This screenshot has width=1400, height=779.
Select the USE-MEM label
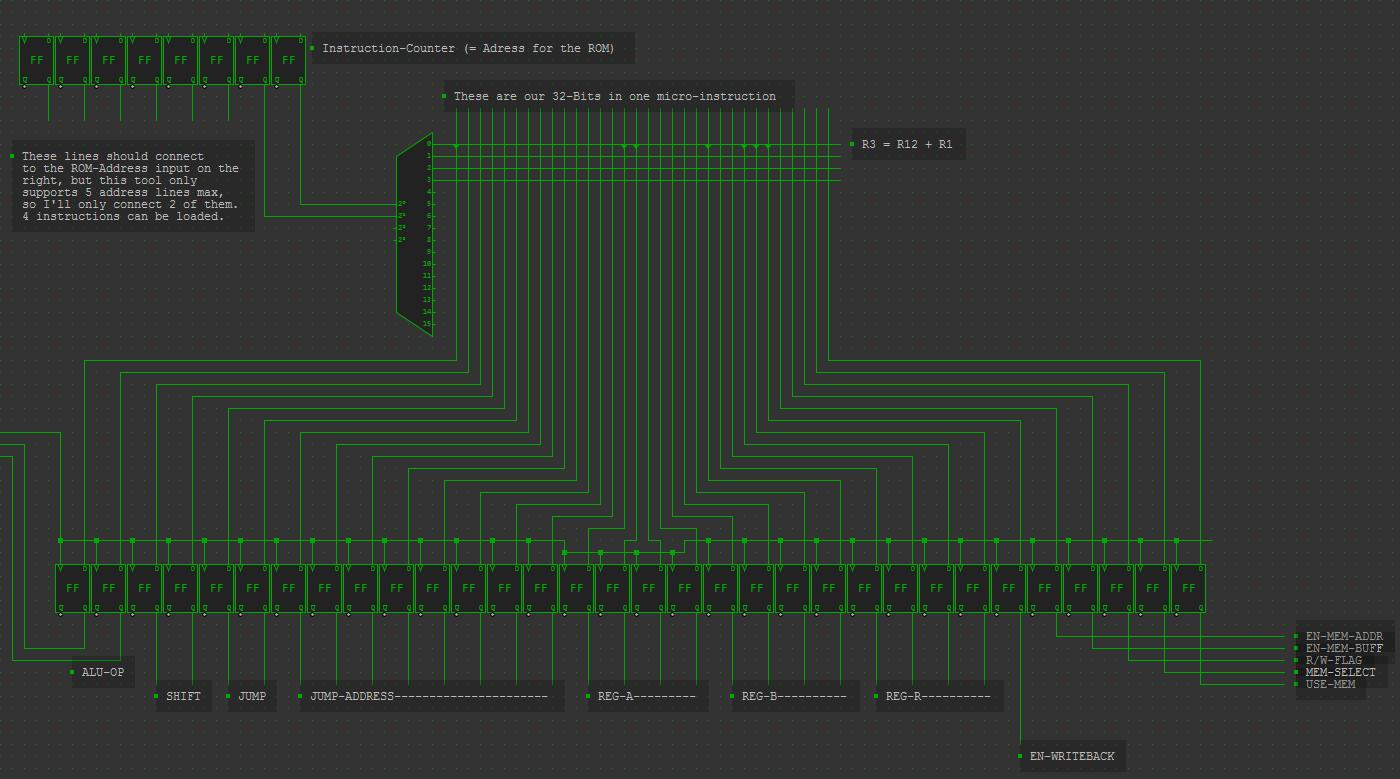[x=1330, y=684]
